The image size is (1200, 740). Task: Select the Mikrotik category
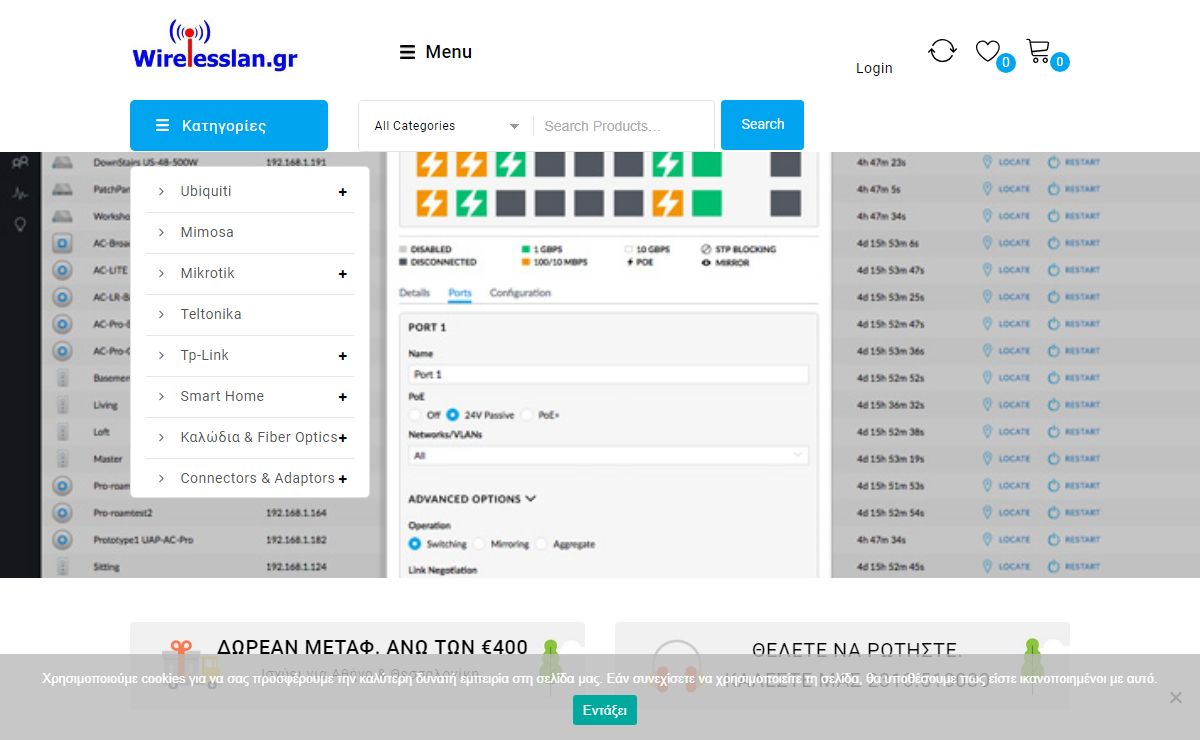[x=208, y=273]
